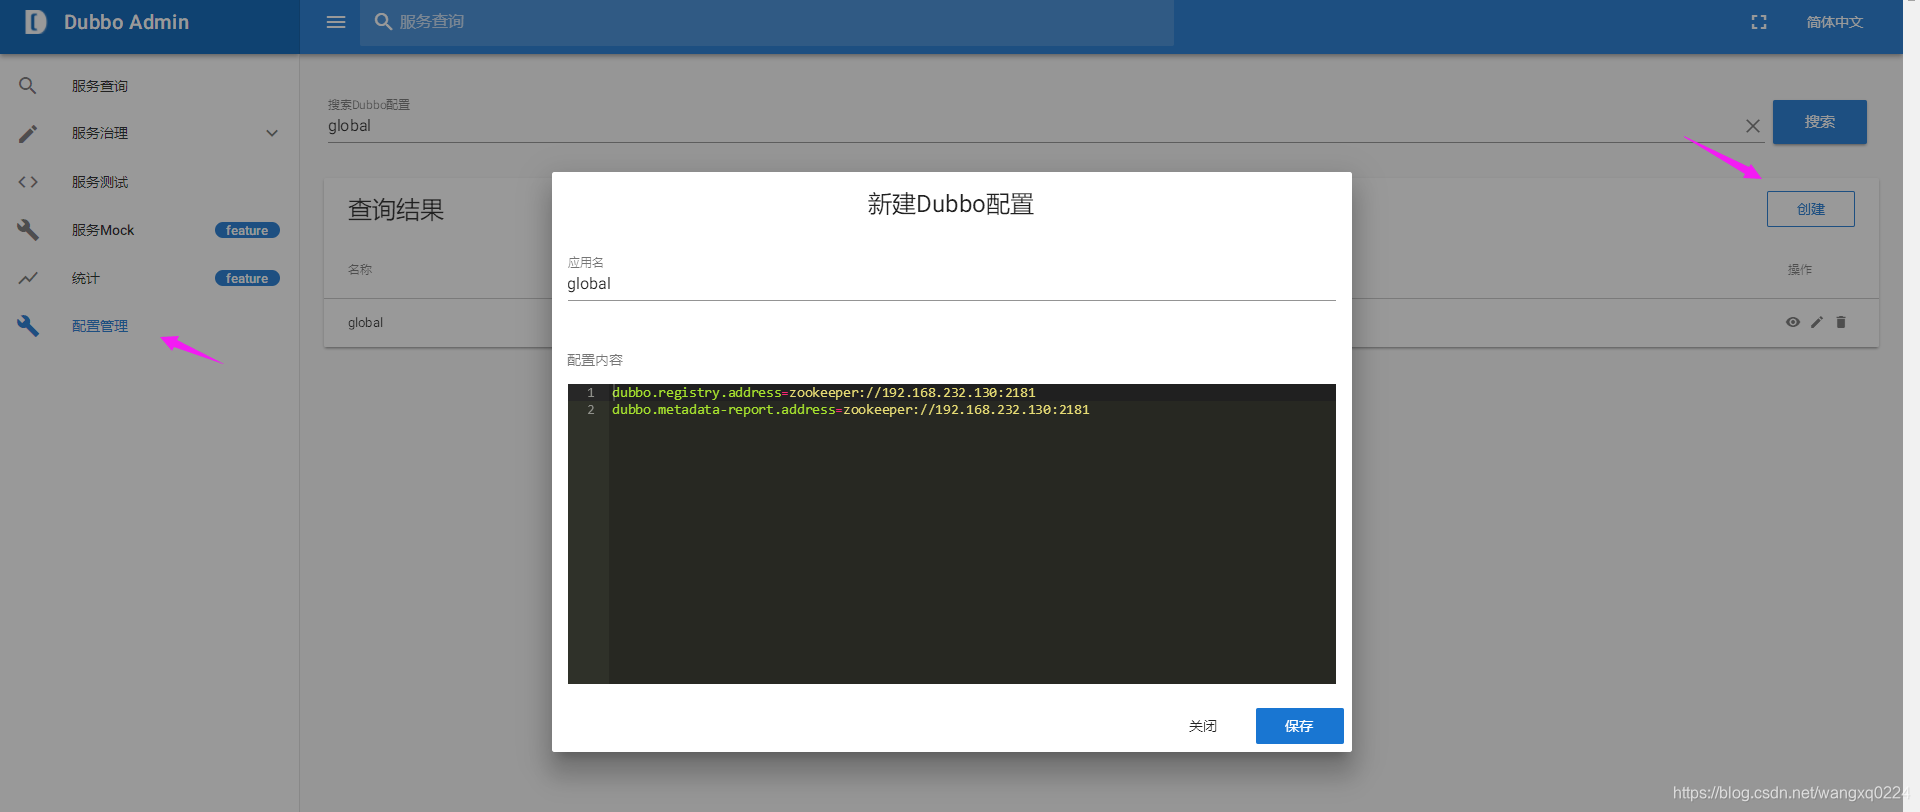
Task: Click the Dubbo Admin logo icon
Action: 35,22
